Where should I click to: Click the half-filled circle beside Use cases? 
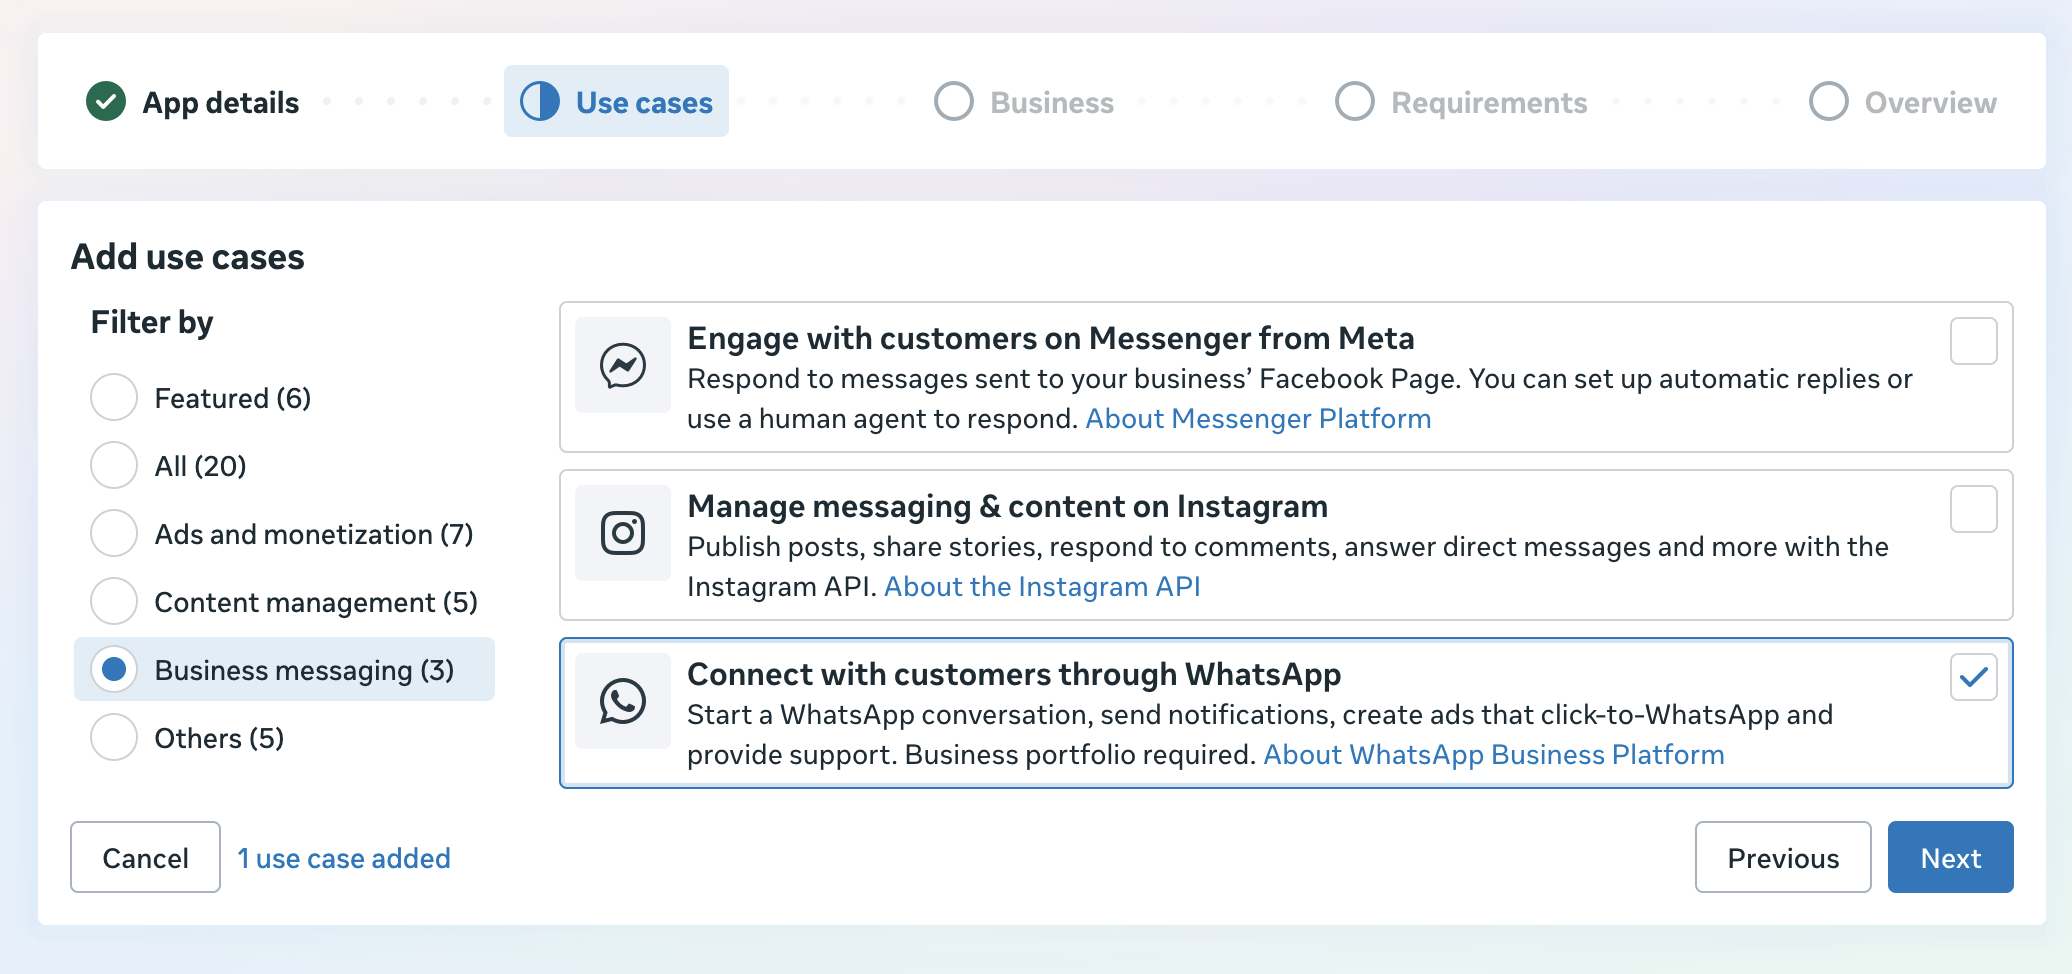(540, 101)
